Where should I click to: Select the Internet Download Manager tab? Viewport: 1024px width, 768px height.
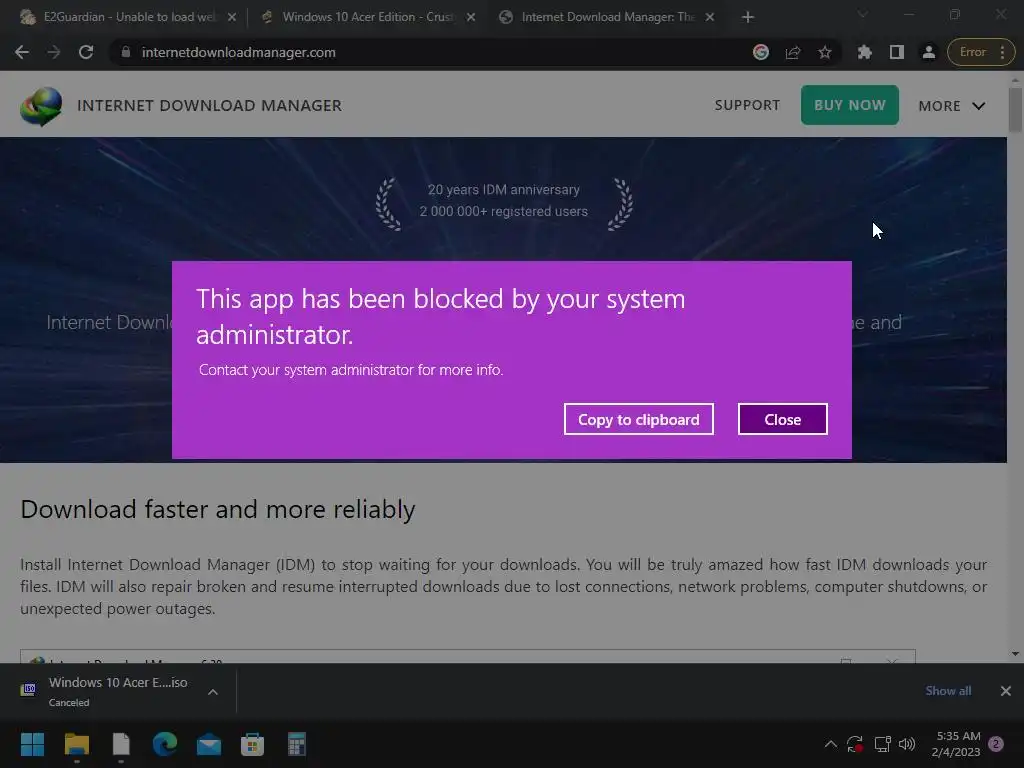click(607, 17)
